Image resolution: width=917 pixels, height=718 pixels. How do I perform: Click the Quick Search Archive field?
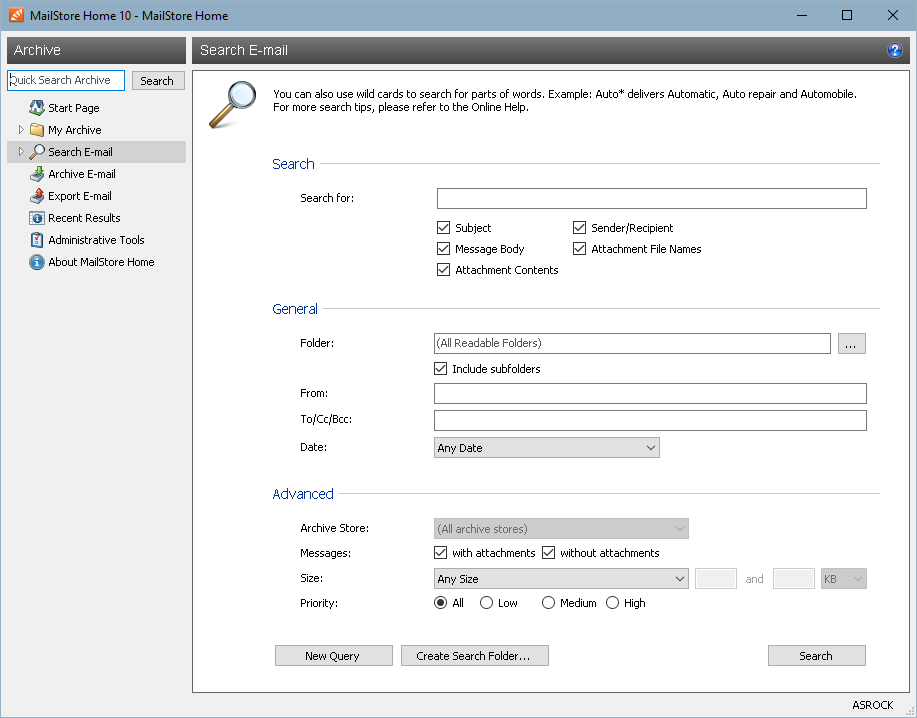pos(66,81)
